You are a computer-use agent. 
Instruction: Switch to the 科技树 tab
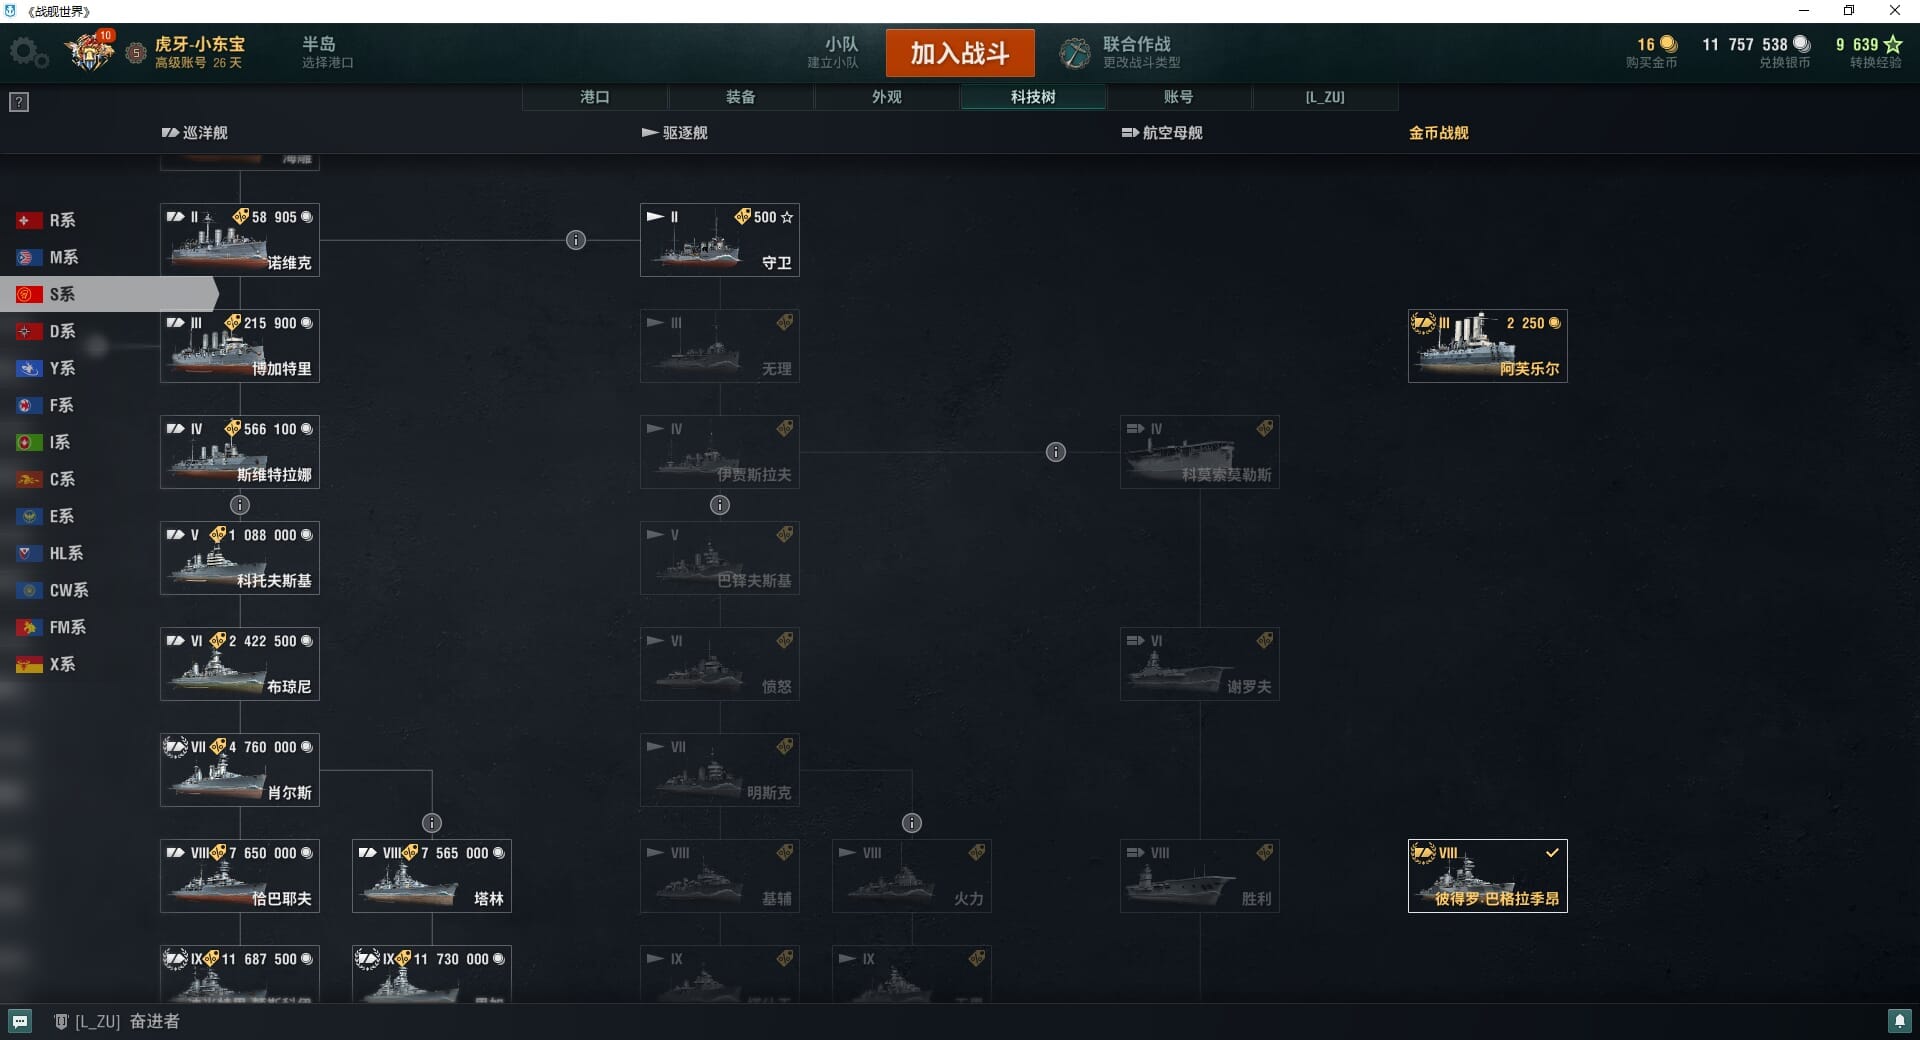coord(1033,97)
